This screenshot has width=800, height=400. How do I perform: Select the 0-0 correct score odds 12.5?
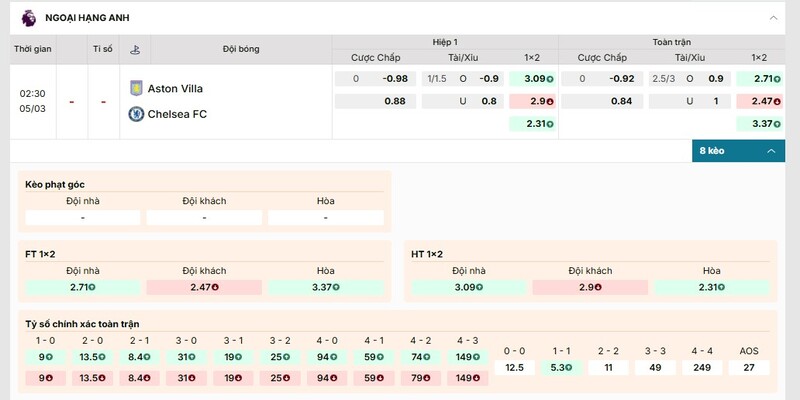tap(515, 368)
